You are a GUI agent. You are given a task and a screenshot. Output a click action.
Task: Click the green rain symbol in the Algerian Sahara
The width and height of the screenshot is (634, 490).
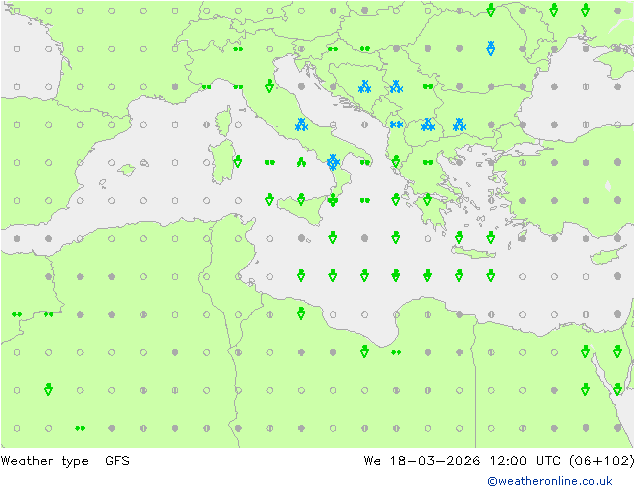point(49,389)
